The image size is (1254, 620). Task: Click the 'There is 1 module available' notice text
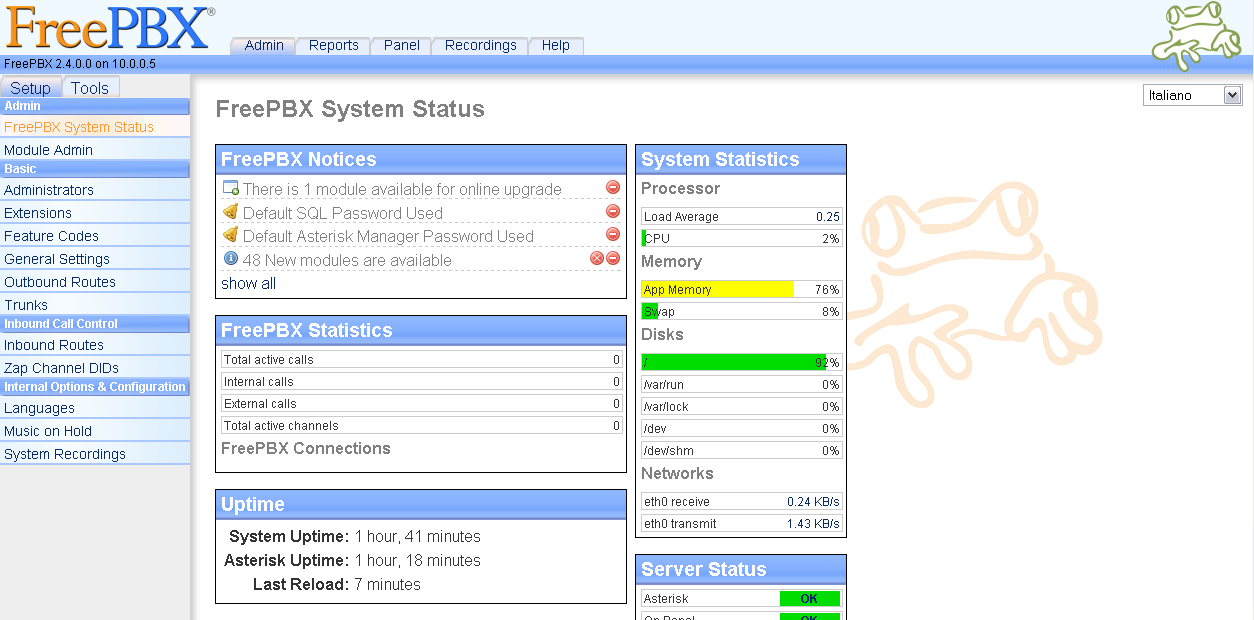coord(402,189)
